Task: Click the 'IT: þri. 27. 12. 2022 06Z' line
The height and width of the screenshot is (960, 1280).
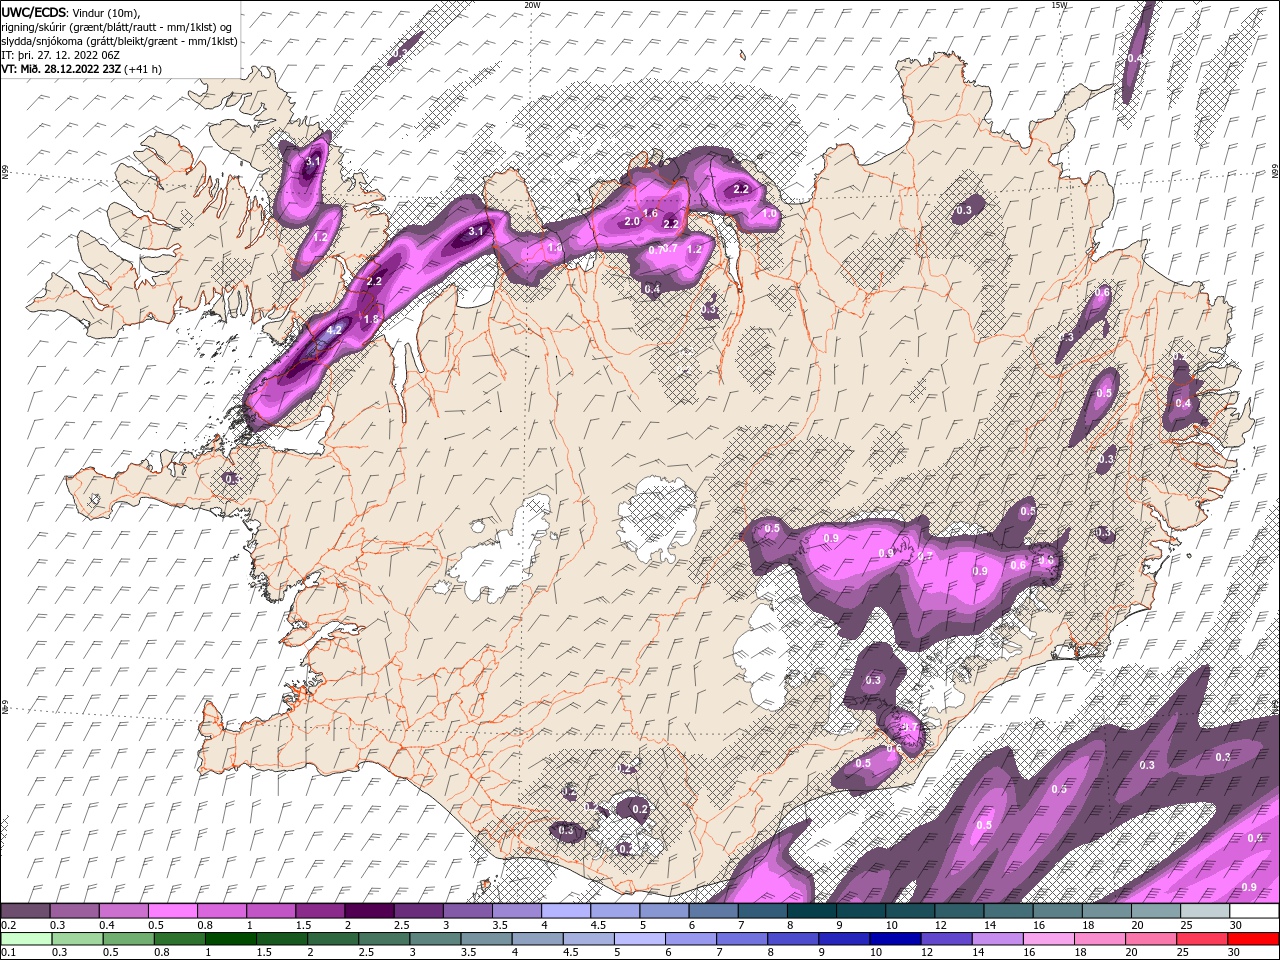Action: pos(60,55)
